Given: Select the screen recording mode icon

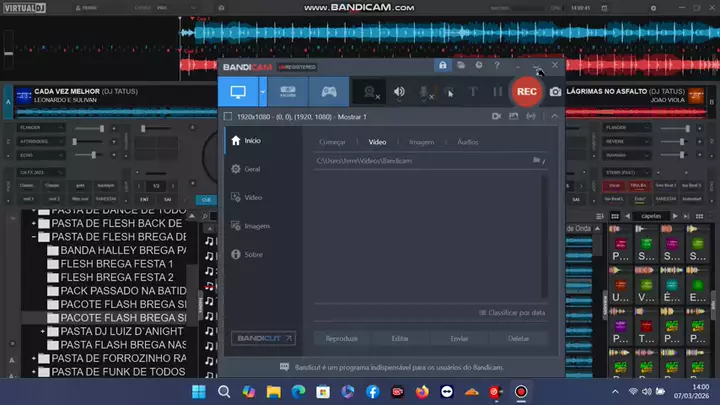Looking at the screenshot, I should click(238, 92).
